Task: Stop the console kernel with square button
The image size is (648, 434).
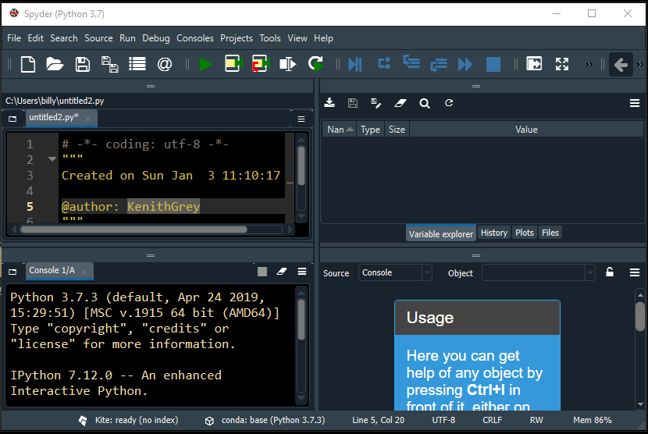Action: [x=262, y=271]
